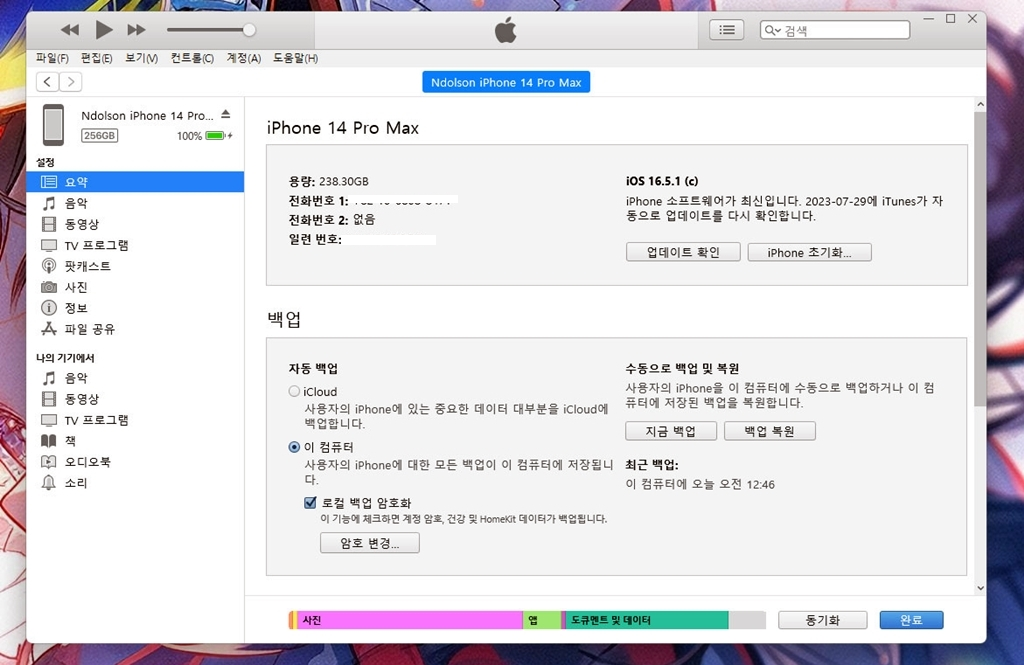Open the 컨트롤(C) menu

pos(192,58)
